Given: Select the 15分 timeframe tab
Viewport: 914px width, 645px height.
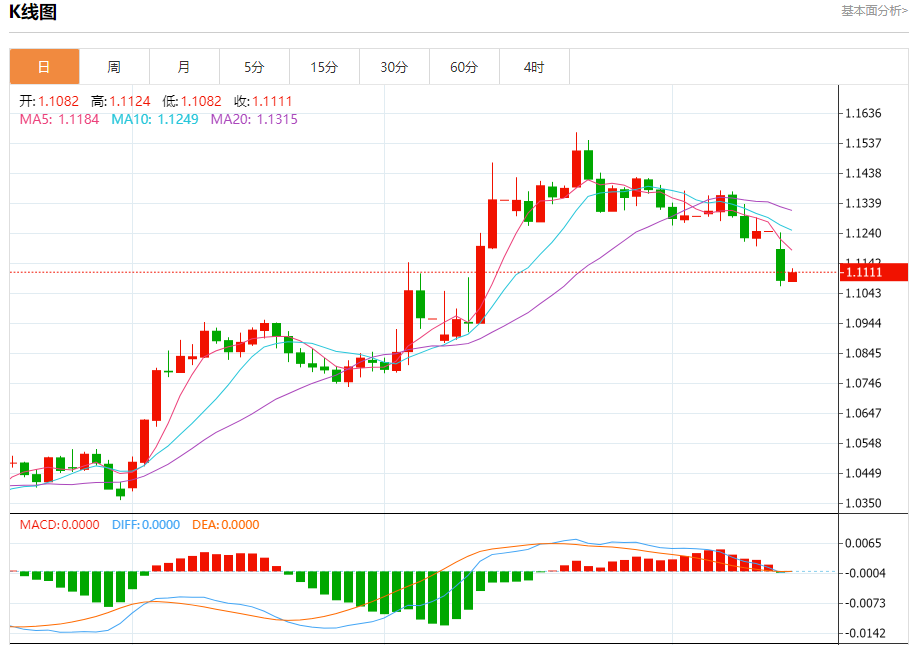Looking at the screenshot, I should point(324,67).
